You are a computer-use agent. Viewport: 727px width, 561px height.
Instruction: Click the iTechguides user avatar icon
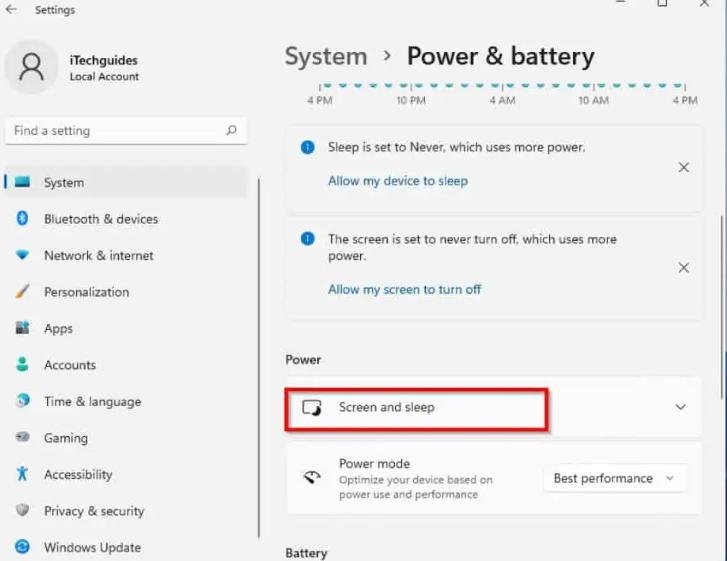coord(31,67)
